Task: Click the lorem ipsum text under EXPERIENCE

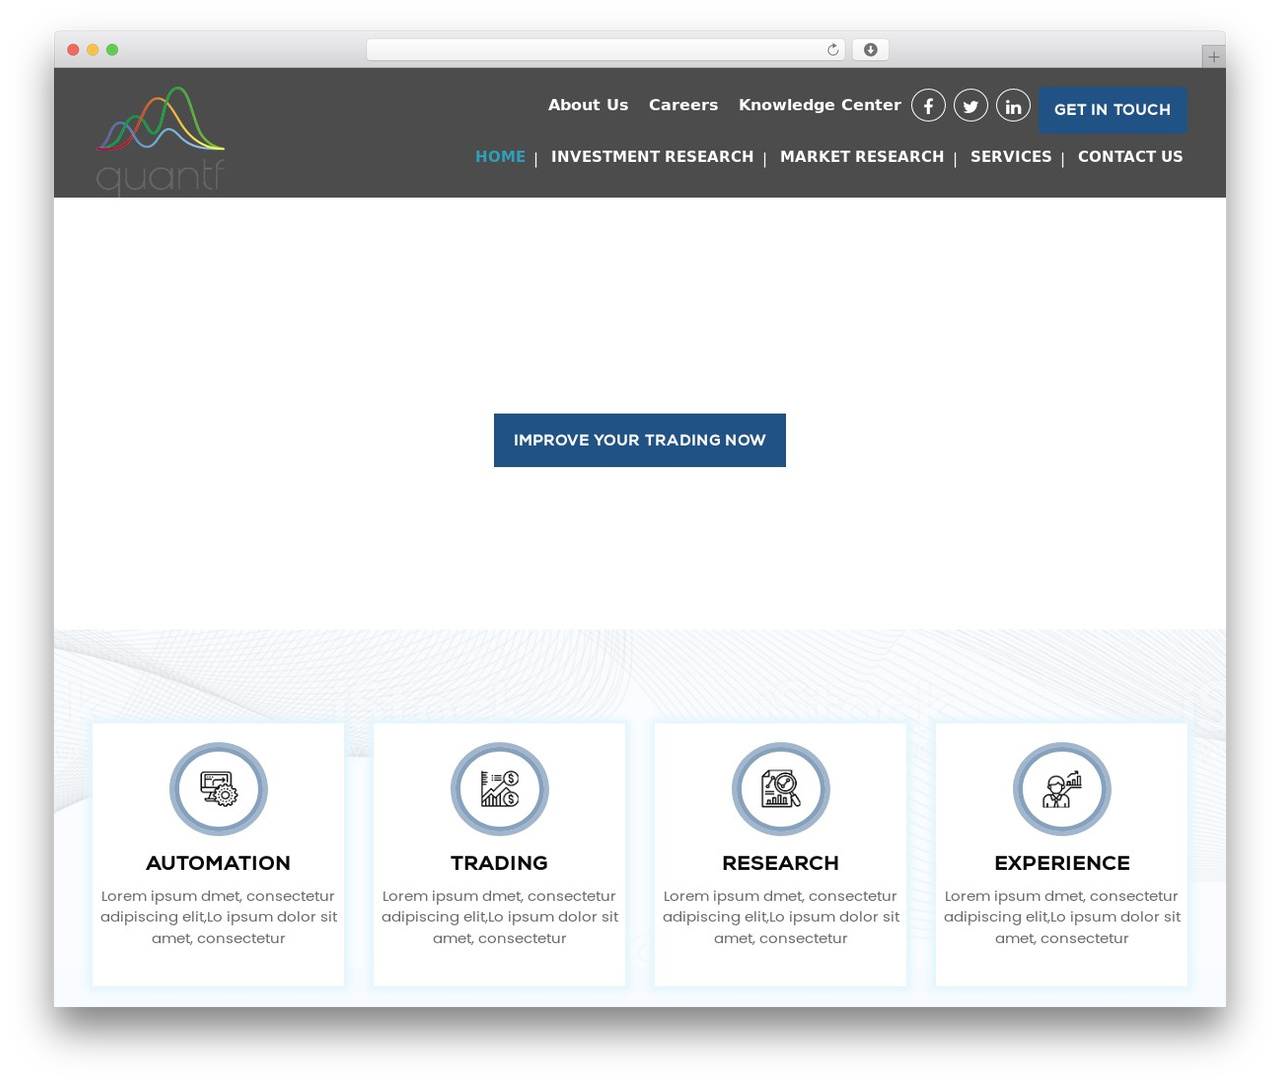Action: pyautogui.click(x=1062, y=917)
